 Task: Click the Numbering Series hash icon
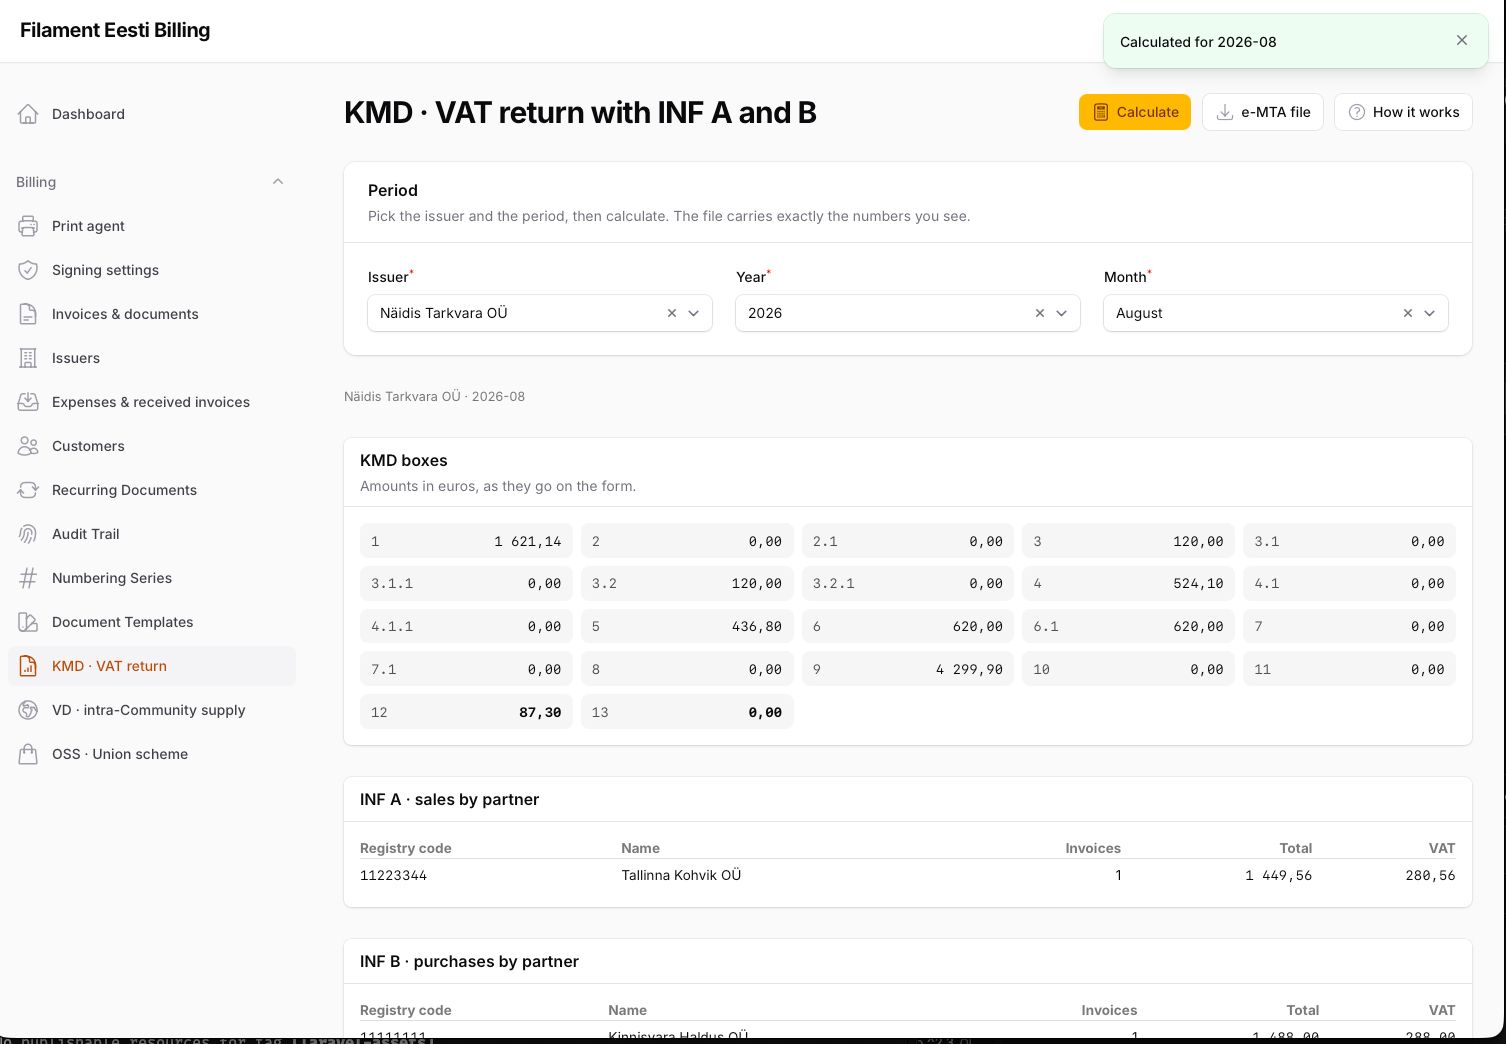(x=28, y=578)
